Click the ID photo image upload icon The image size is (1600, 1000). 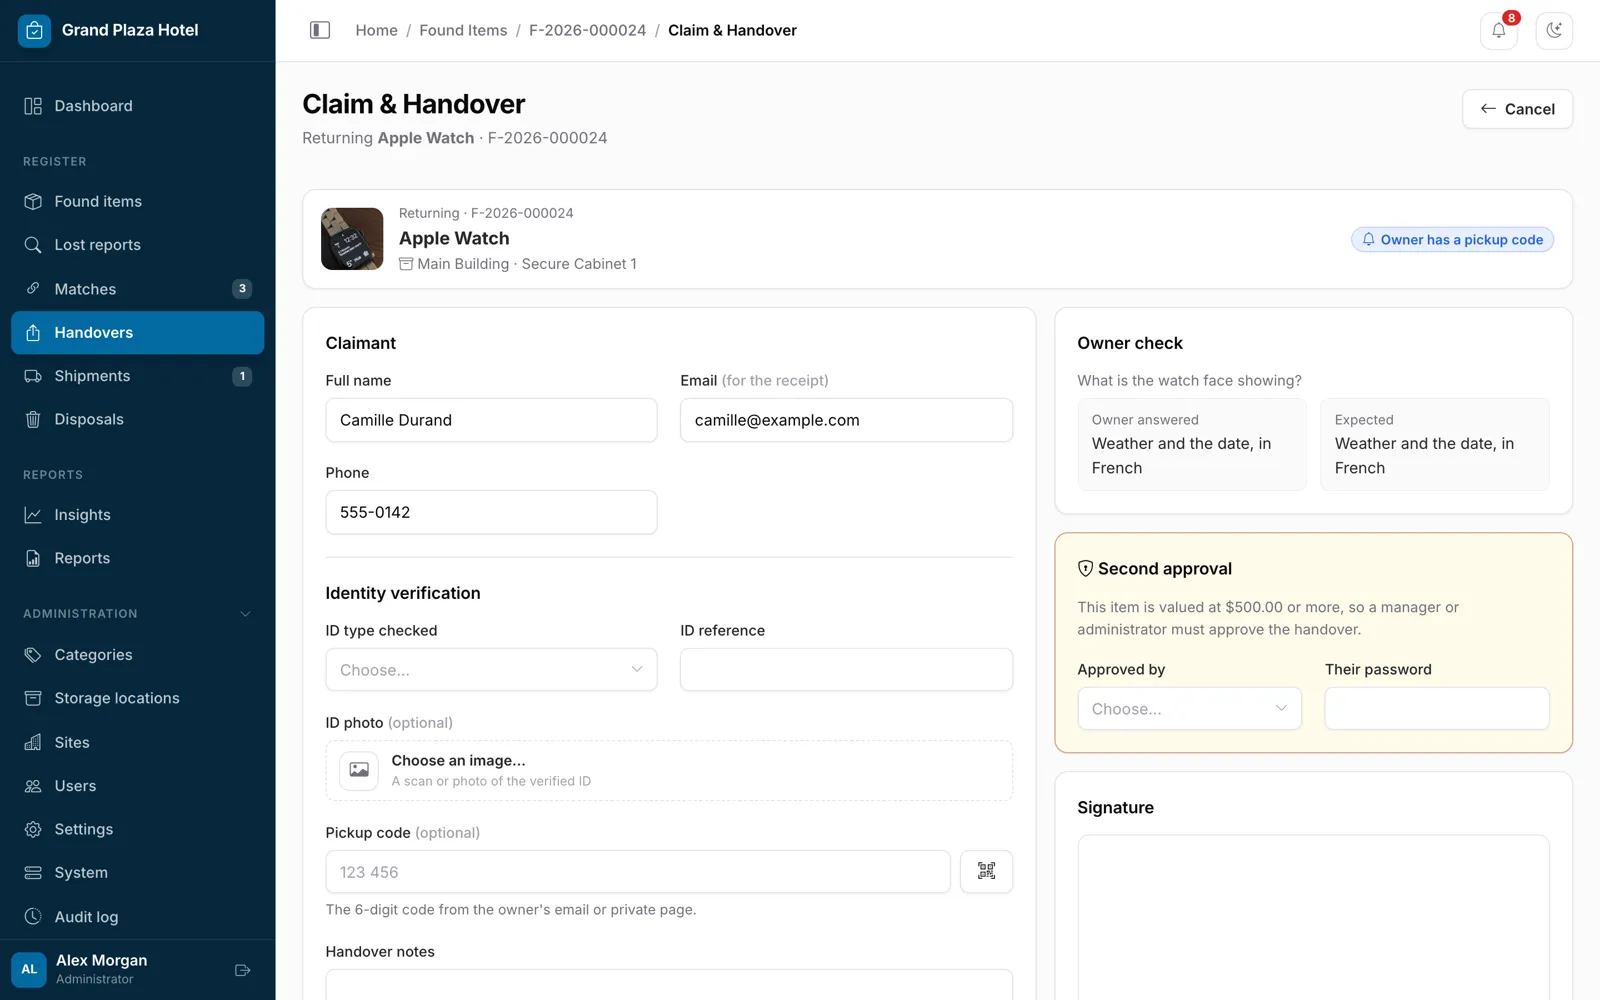click(359, 770)
